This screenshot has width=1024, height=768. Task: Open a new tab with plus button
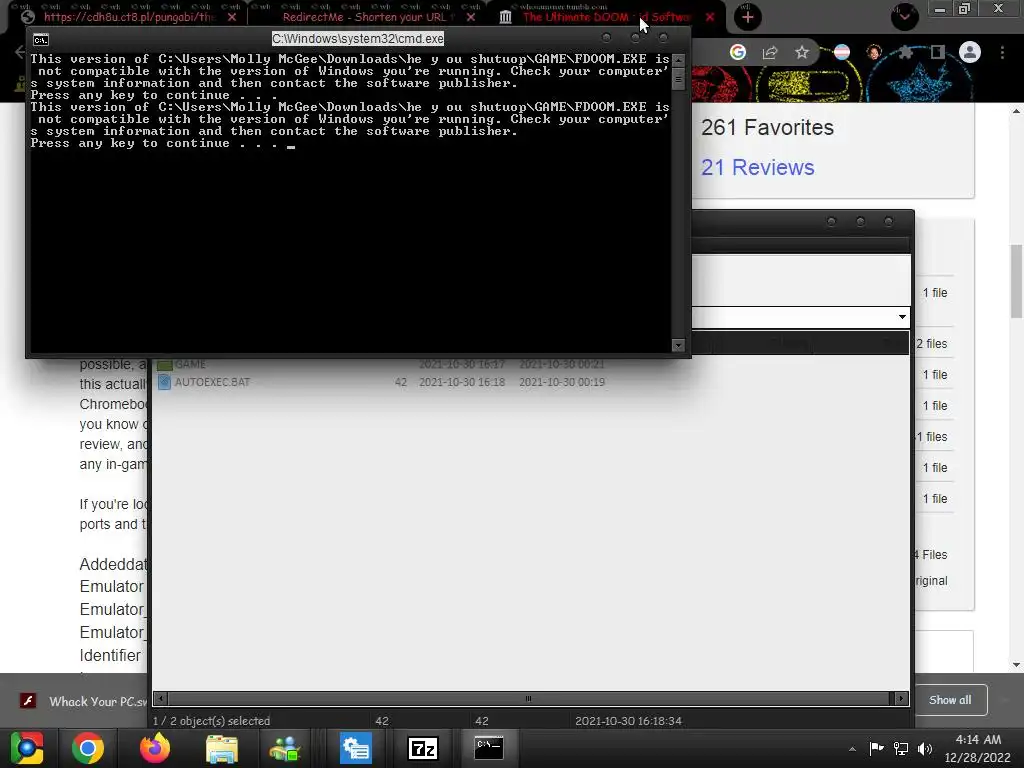[748, 17]
